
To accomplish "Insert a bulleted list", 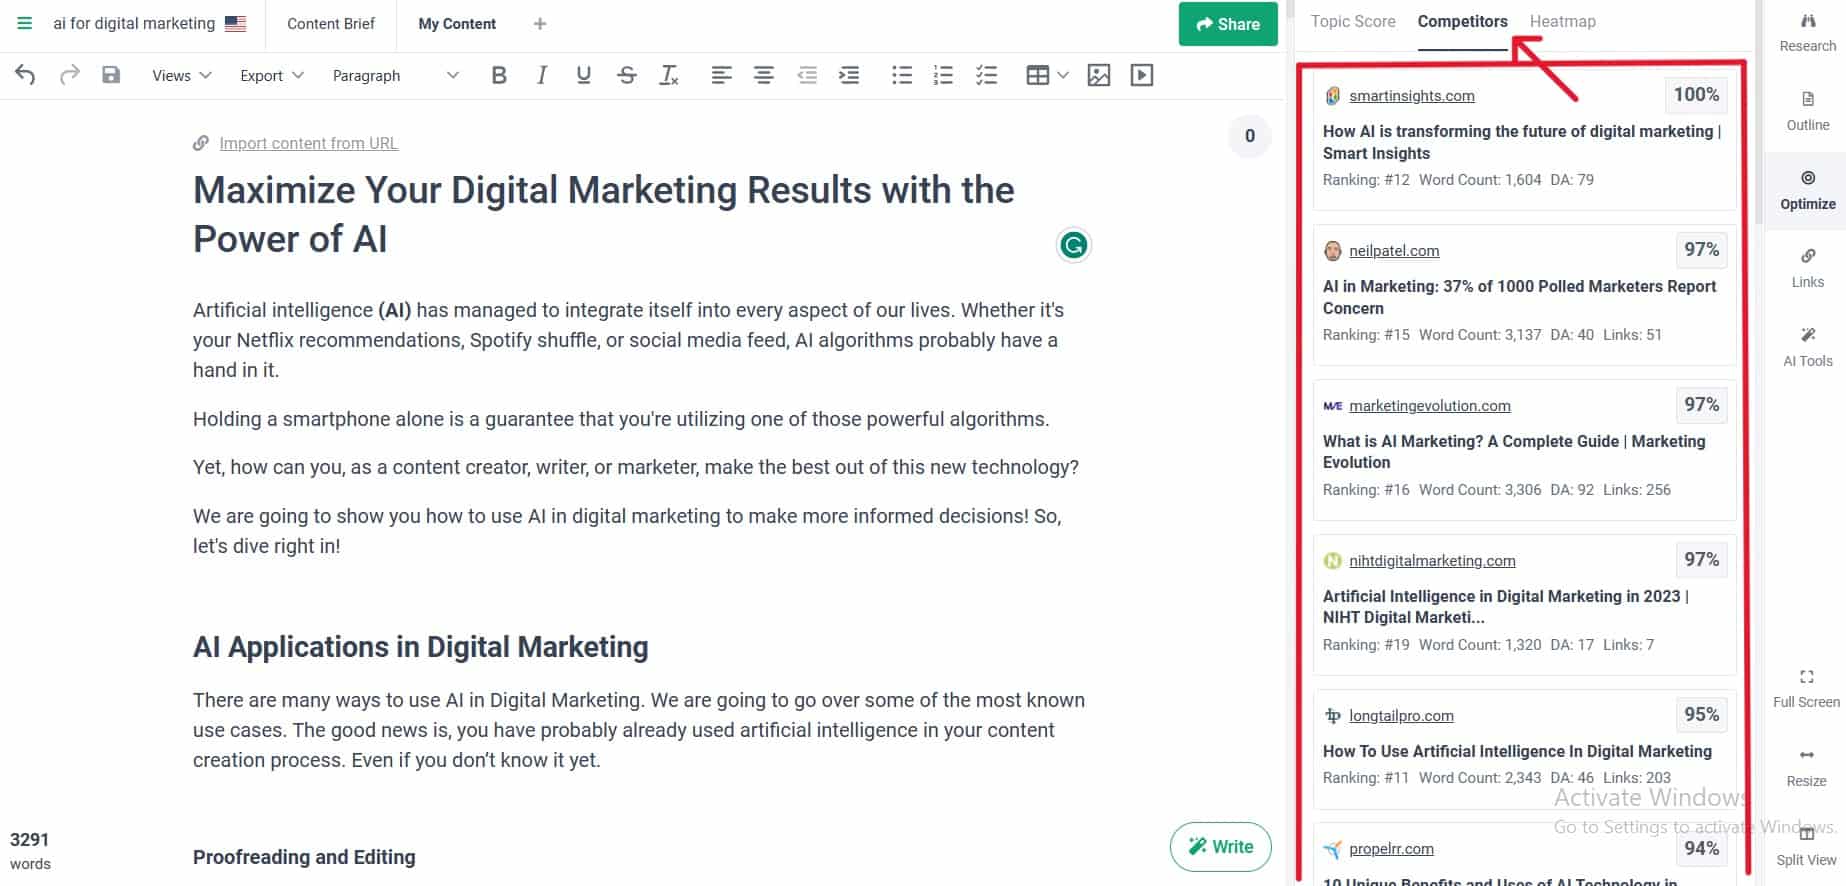I will [901, 75].
